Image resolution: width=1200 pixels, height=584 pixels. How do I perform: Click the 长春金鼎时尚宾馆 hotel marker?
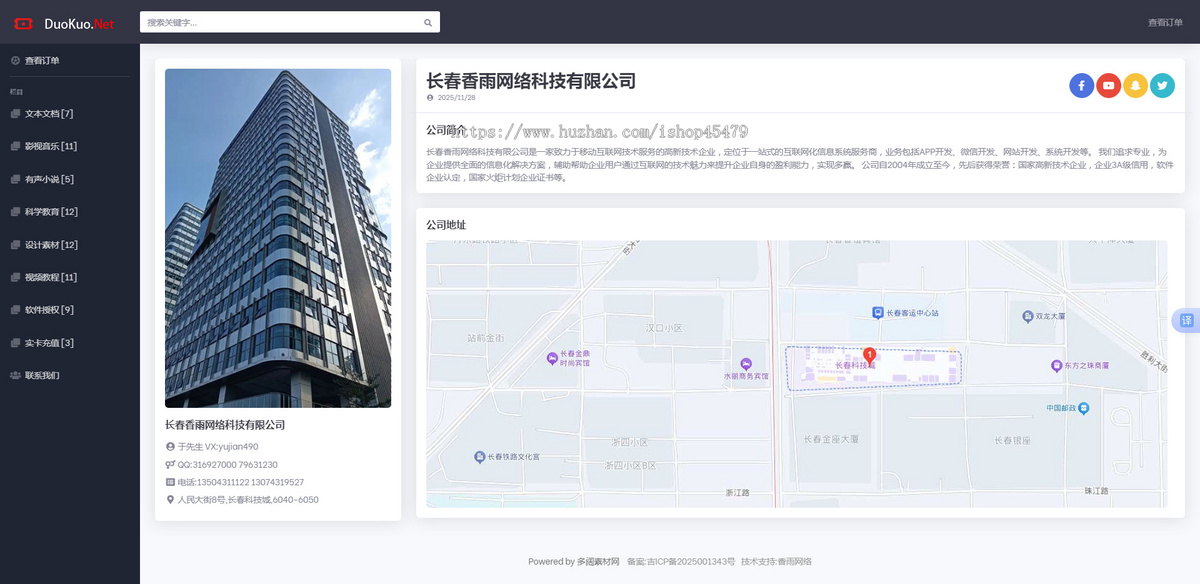tap(552, 358)
